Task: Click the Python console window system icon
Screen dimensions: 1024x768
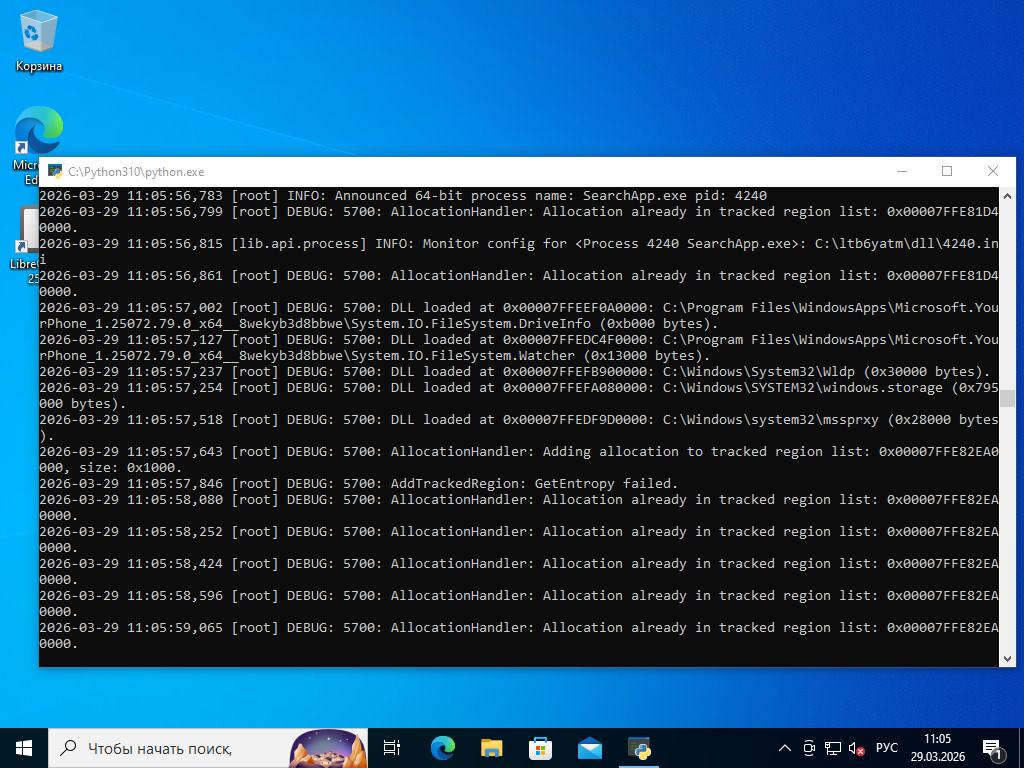Action: (56, 171)
